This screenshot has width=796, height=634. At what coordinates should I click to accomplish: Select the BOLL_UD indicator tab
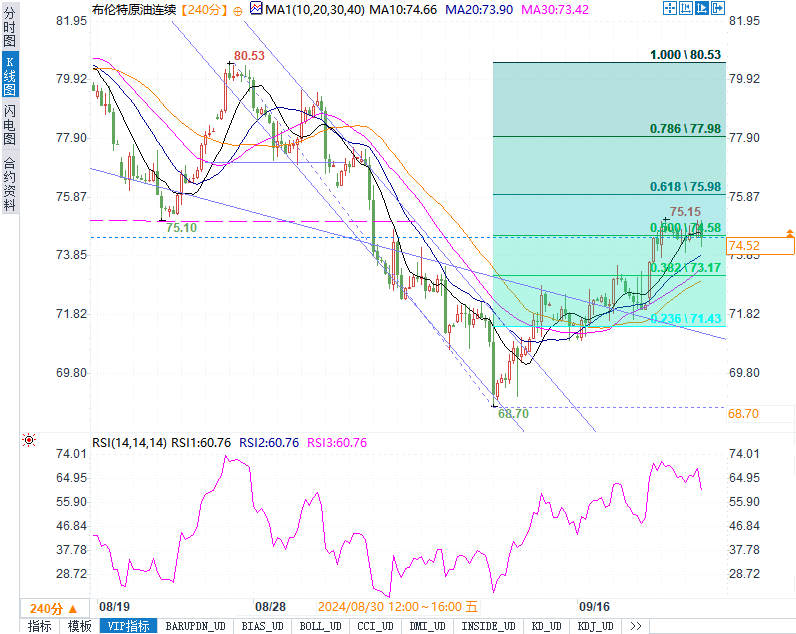coord(320,626)
